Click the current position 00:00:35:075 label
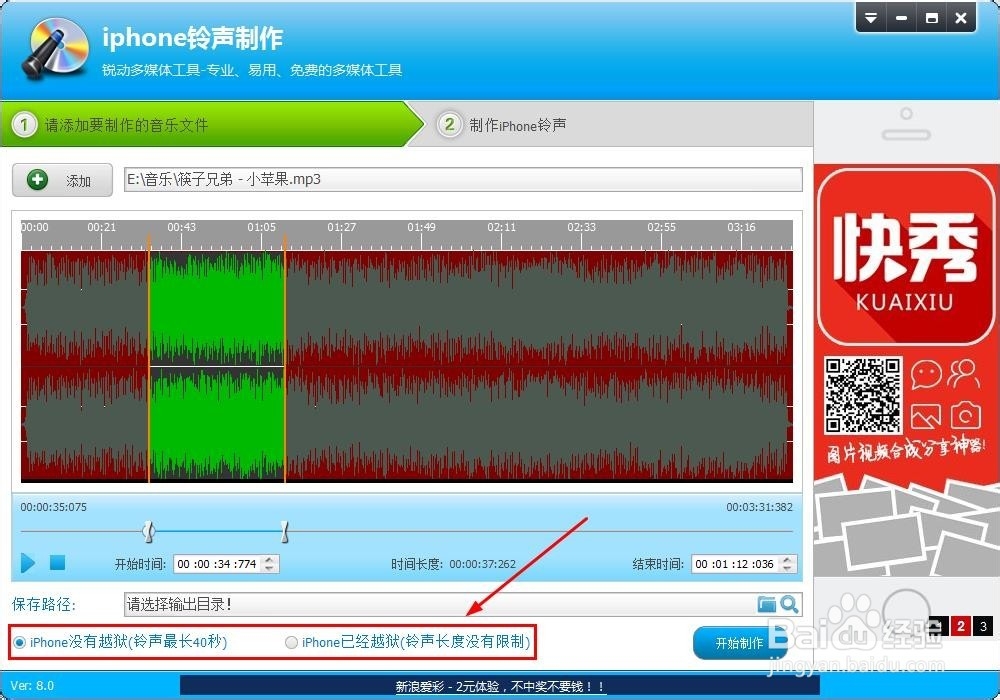 [54, 507]
